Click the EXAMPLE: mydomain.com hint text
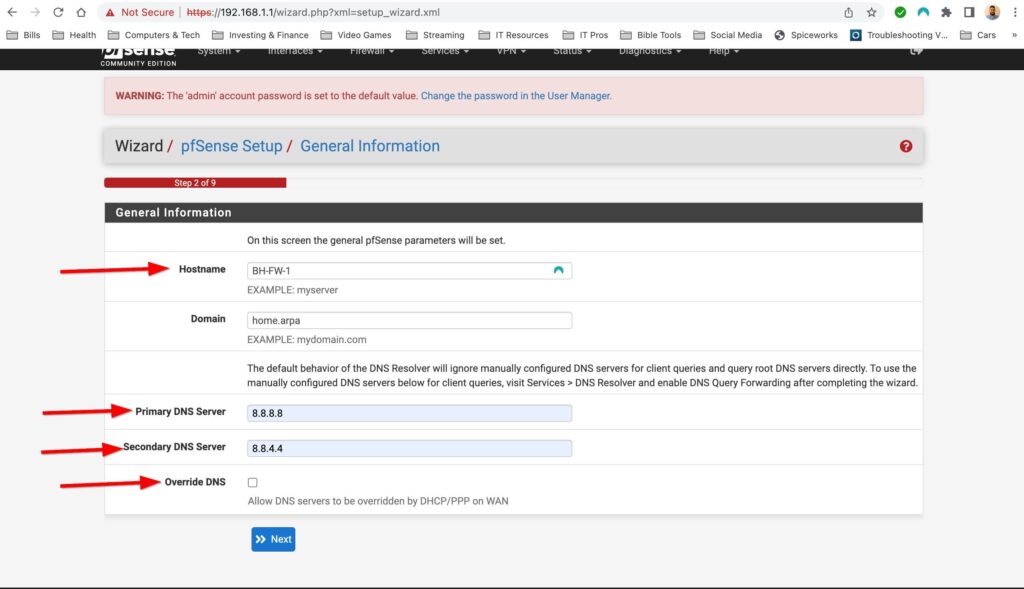The height and width of the screenshot is (589, 1024). tap(306, 340)
